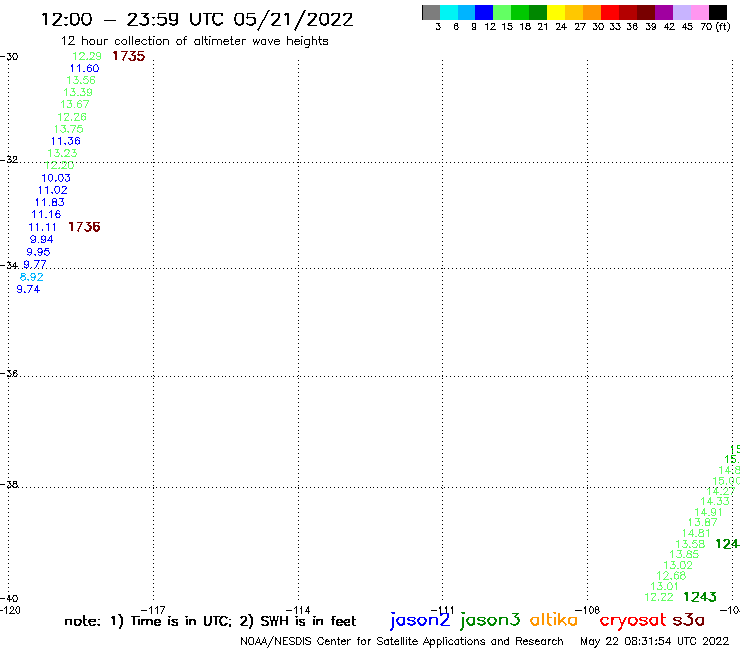Select the 11.60 wave height value

(84, 68)
